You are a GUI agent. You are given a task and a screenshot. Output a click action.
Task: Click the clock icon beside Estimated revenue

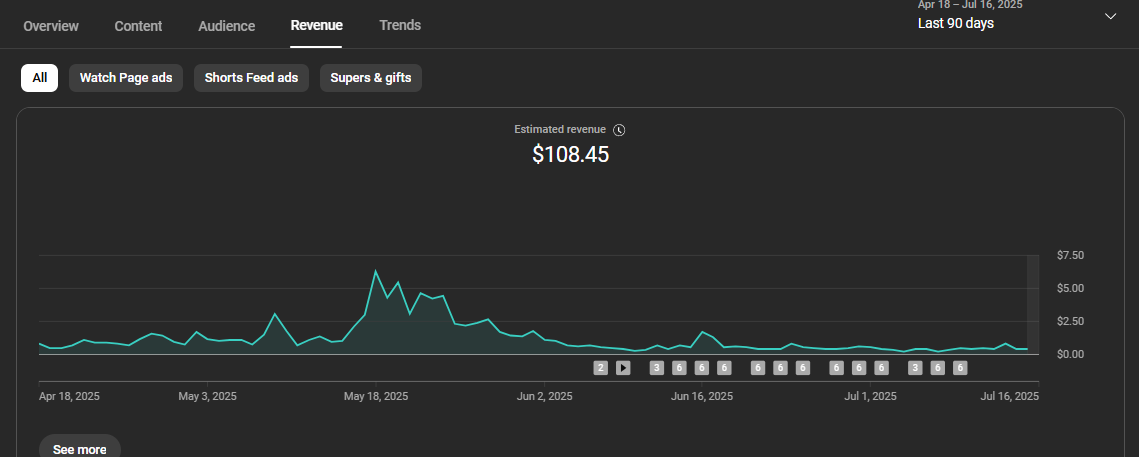coord(619,130)
